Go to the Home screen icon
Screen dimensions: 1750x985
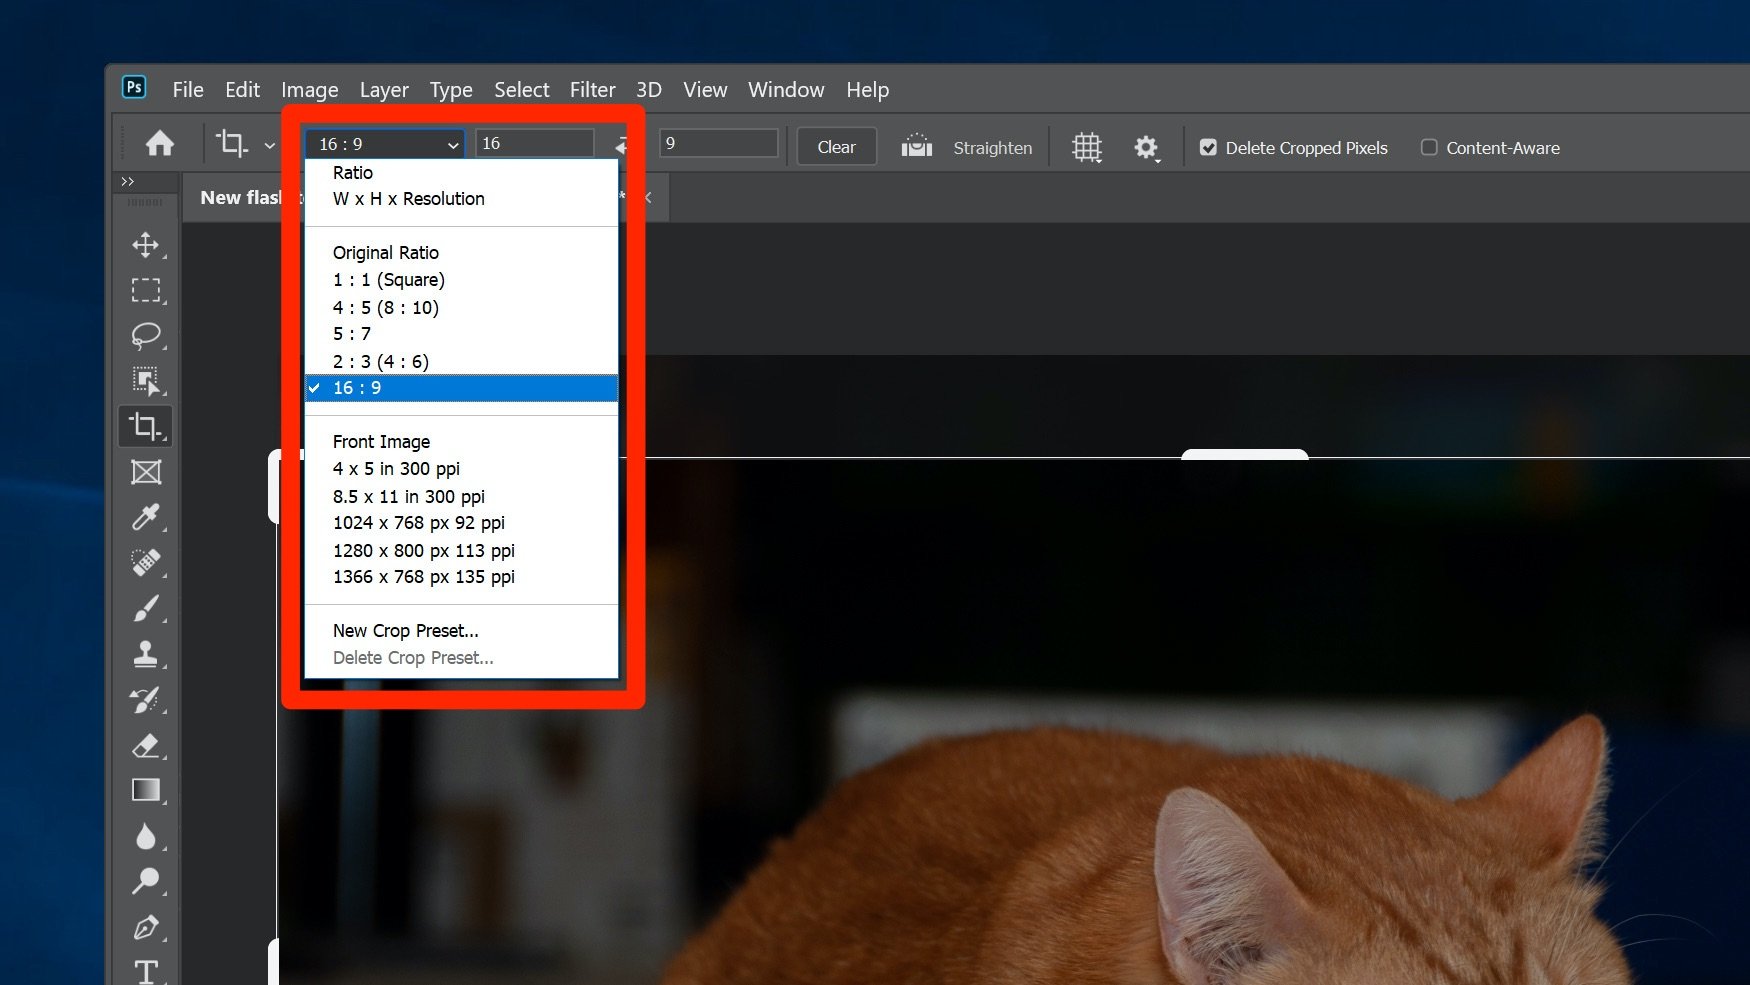coord(160,145)
